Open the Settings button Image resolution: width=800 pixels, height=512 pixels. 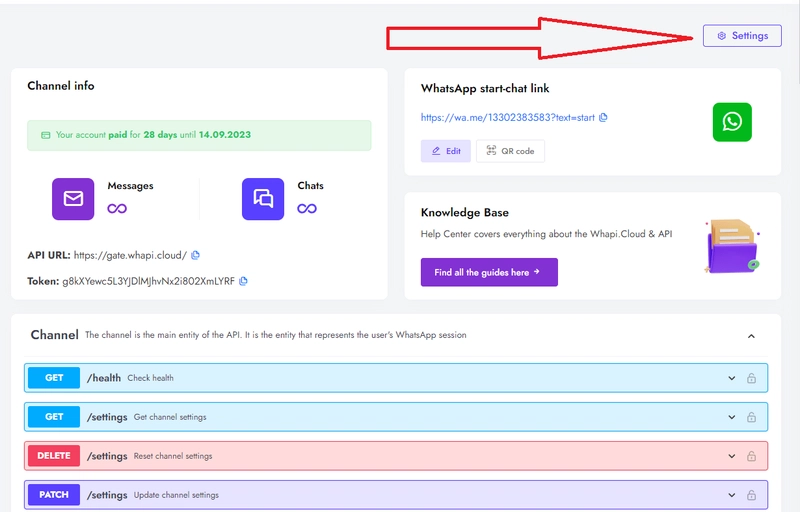point(742,36)
